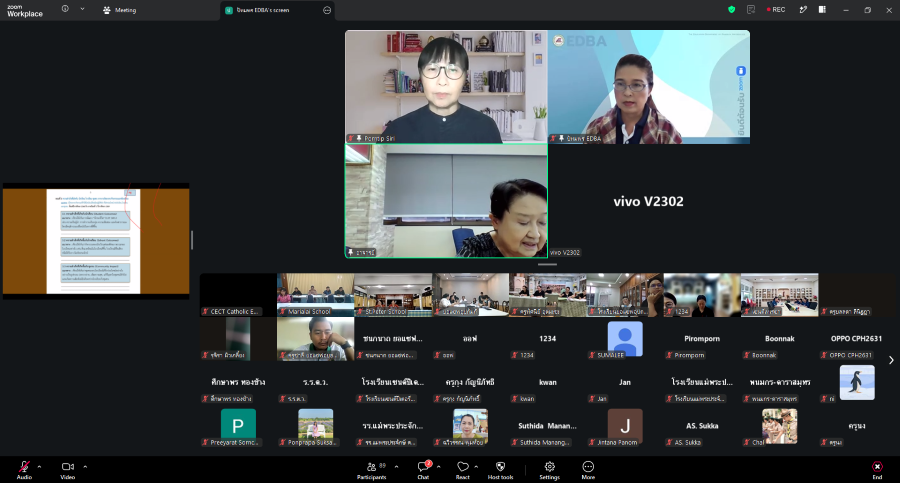900x483 pixels.
Task: Open more options on screen share tab
Action: 327,10
